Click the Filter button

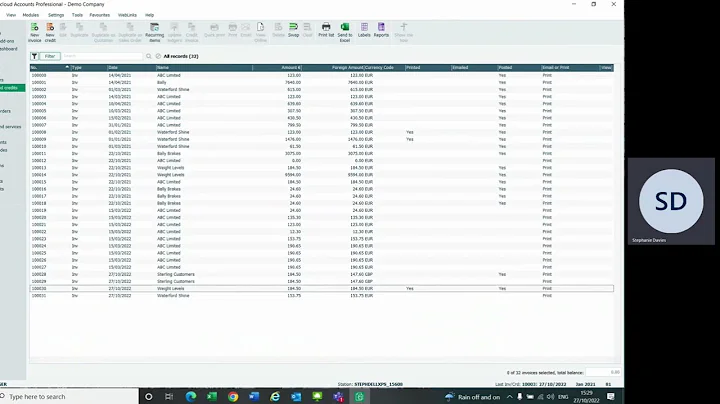click(50, 56)
